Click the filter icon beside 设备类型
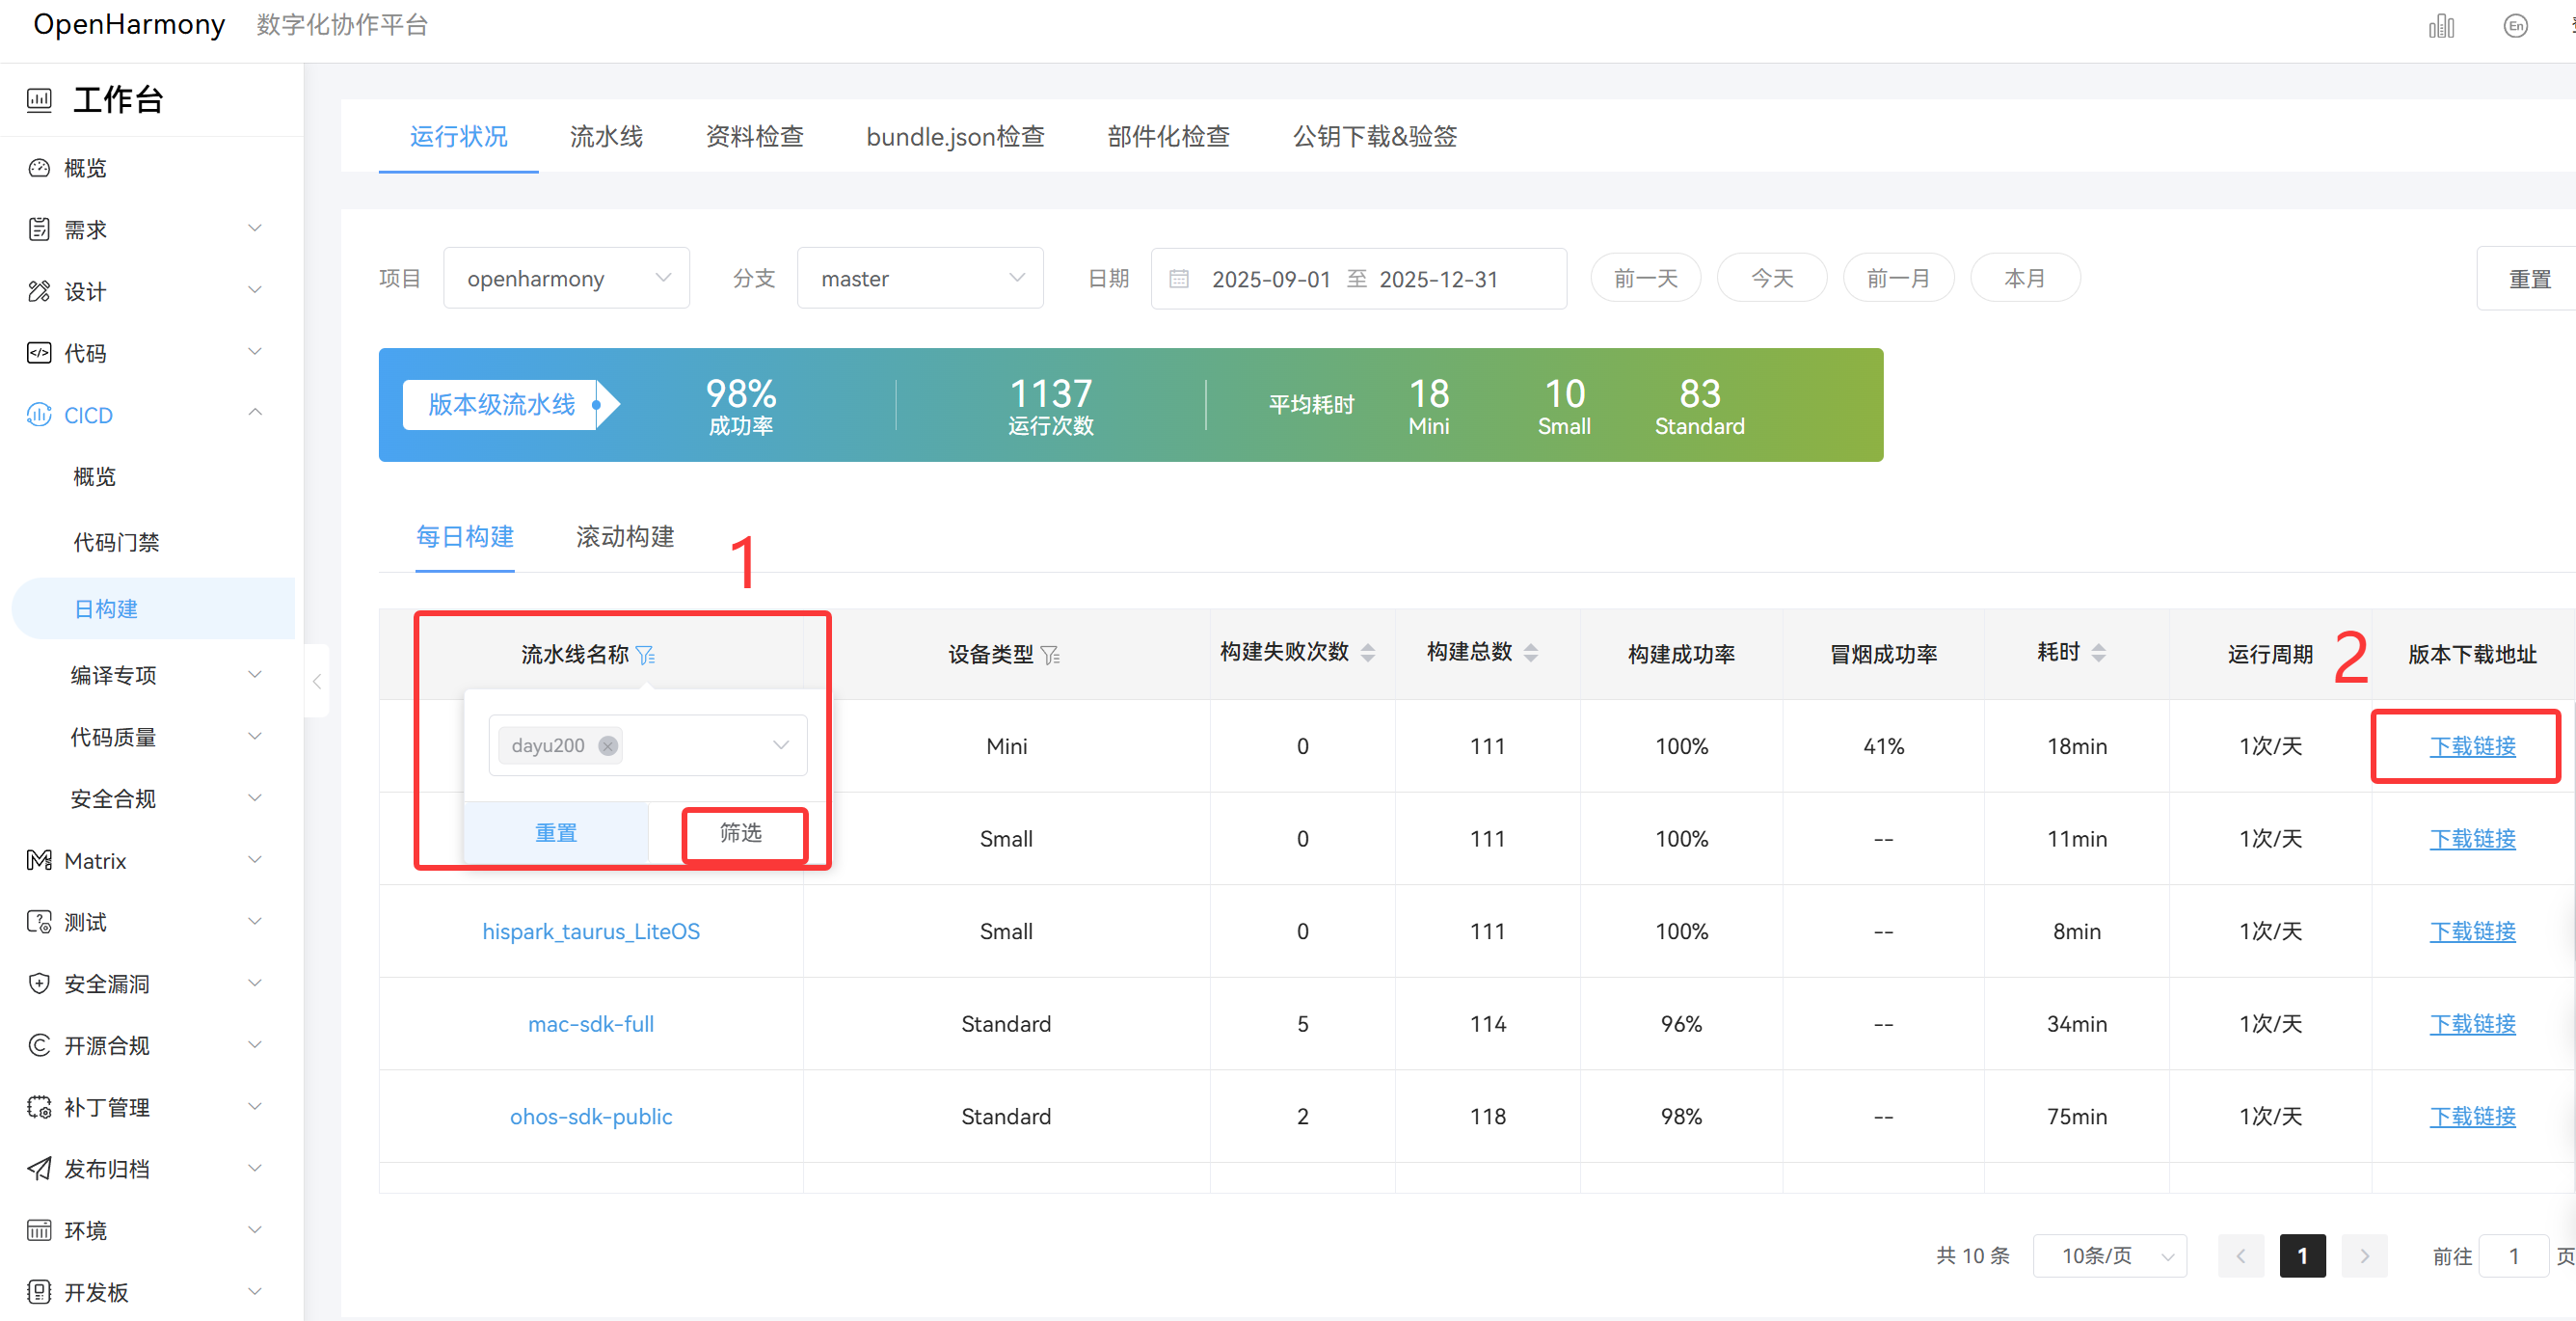The height and width of the screenshot is (1321, 2576). coord(1050,655)
